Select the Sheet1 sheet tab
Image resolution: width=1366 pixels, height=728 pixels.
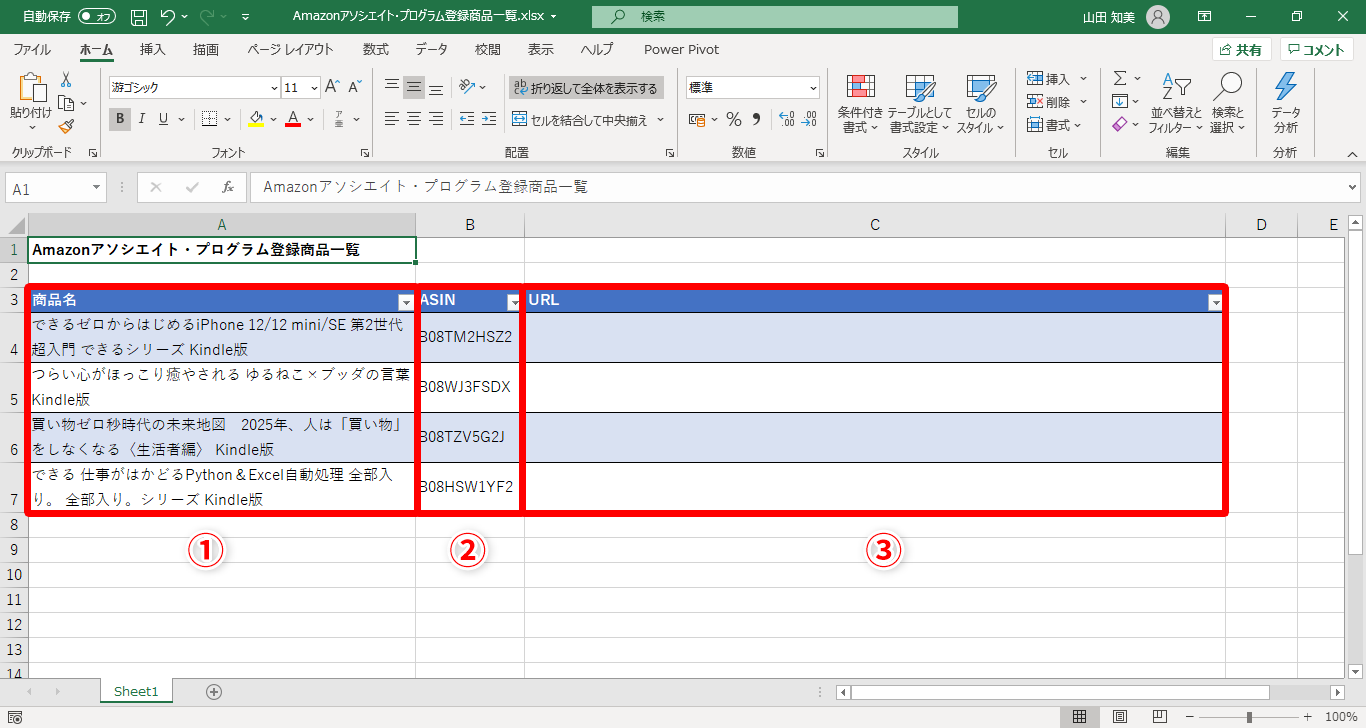pos(136,691)
